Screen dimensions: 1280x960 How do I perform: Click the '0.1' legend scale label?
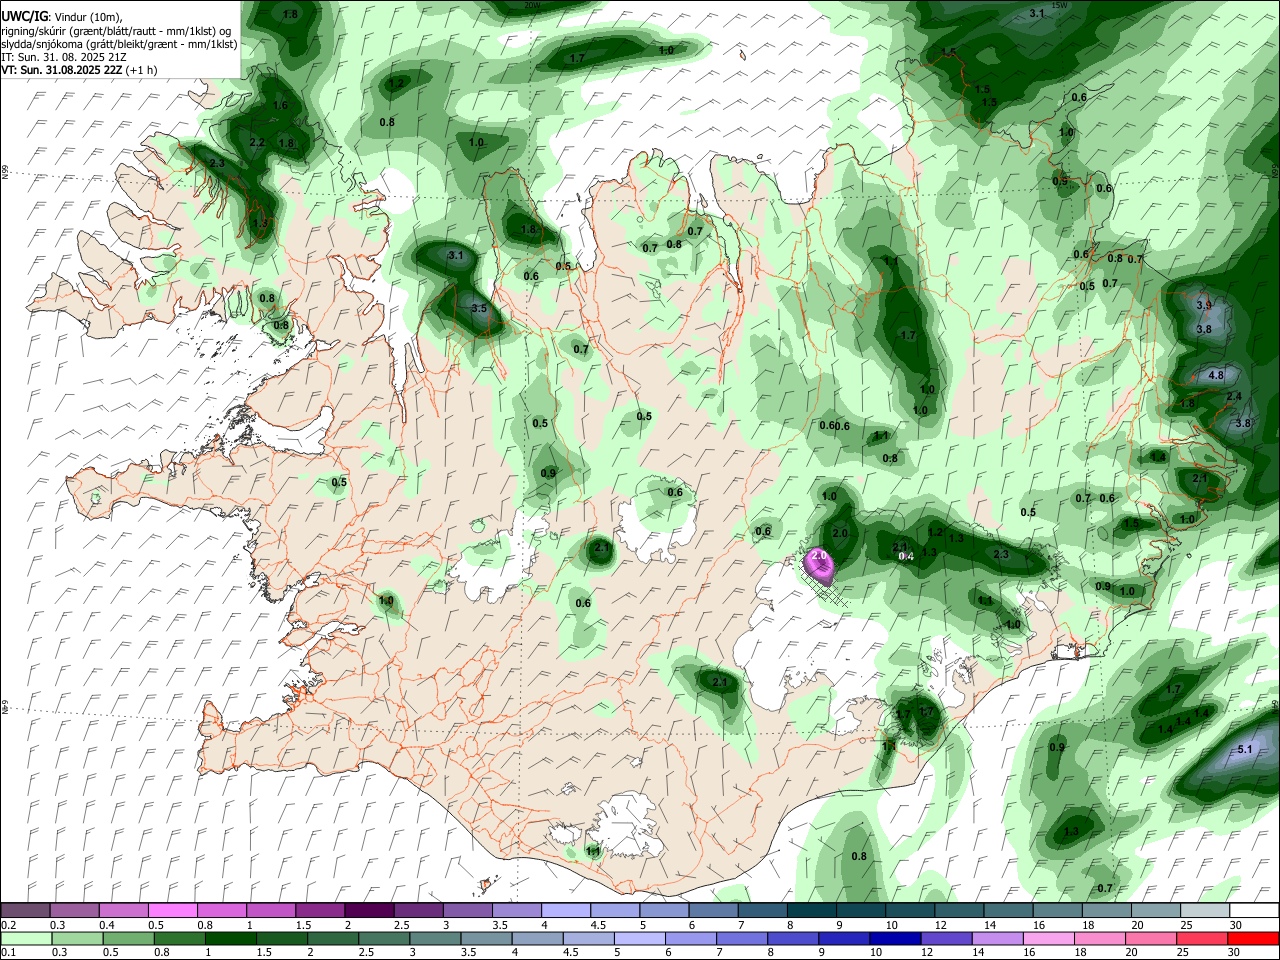[9, 952]
